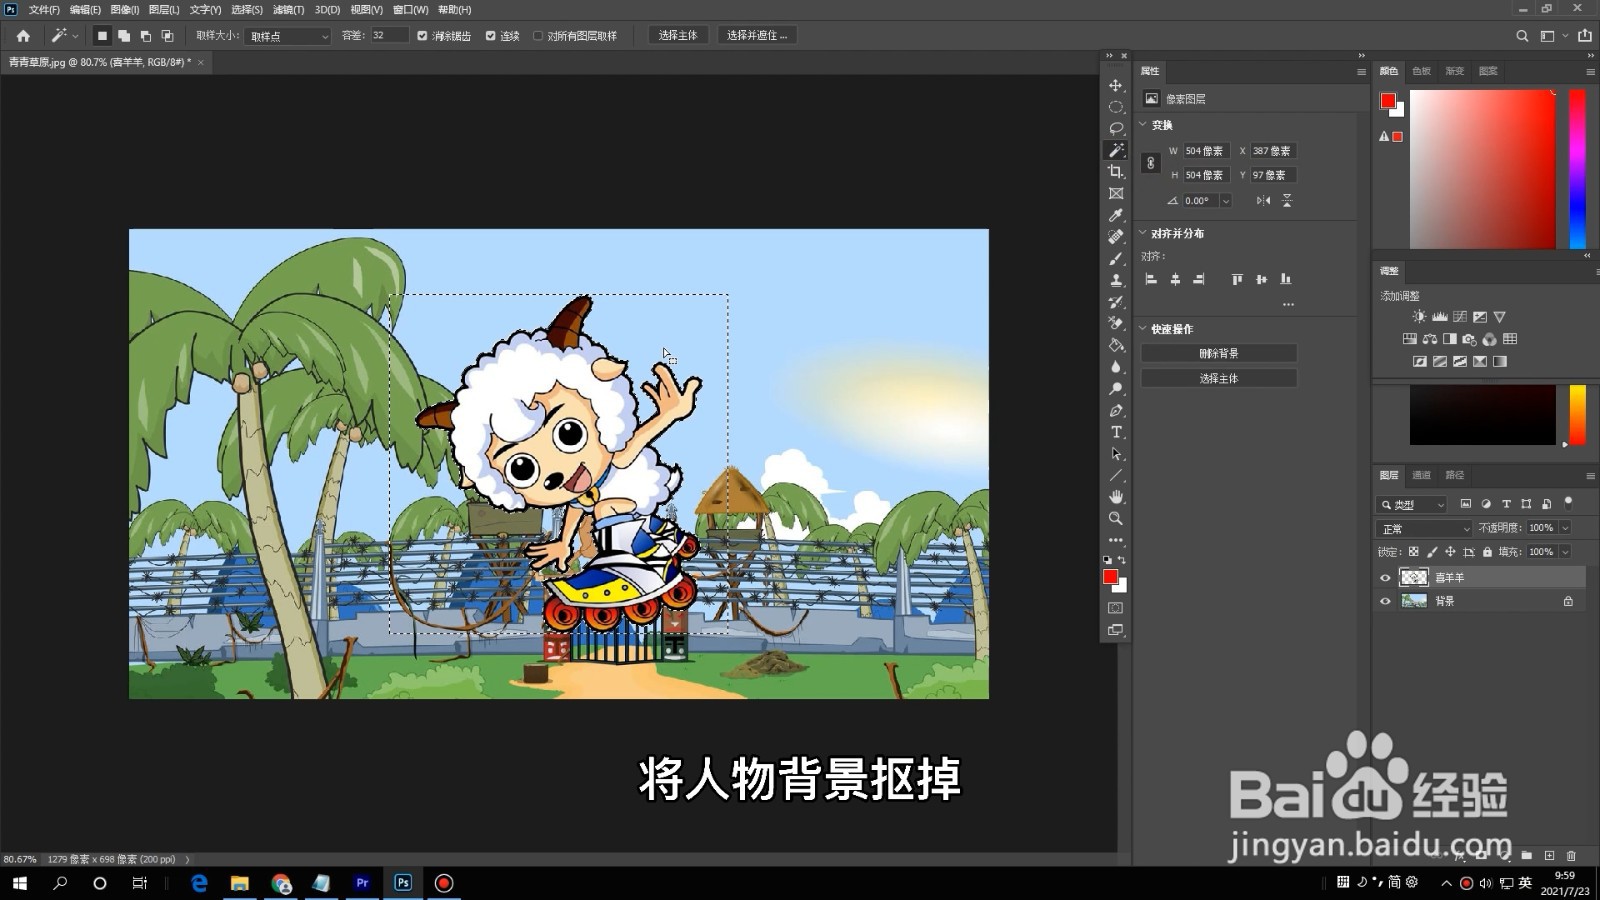Toggle lock all button in Layers
1600x900 pixels.
tap(1487, 552)
